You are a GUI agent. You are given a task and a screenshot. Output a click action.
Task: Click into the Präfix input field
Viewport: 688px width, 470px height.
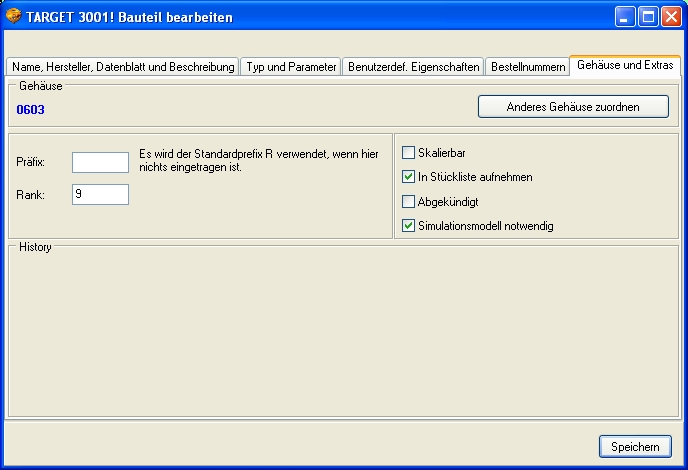point(100,162)
